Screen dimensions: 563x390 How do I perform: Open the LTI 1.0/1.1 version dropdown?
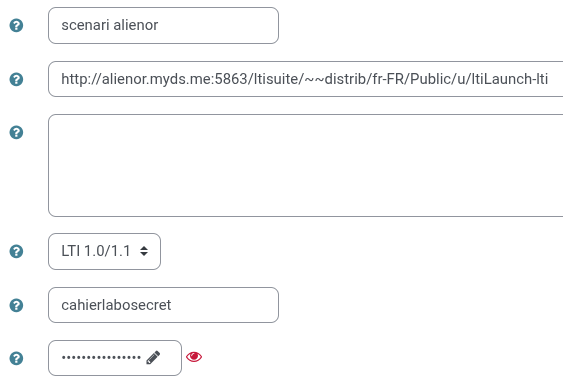click(104, 251)
